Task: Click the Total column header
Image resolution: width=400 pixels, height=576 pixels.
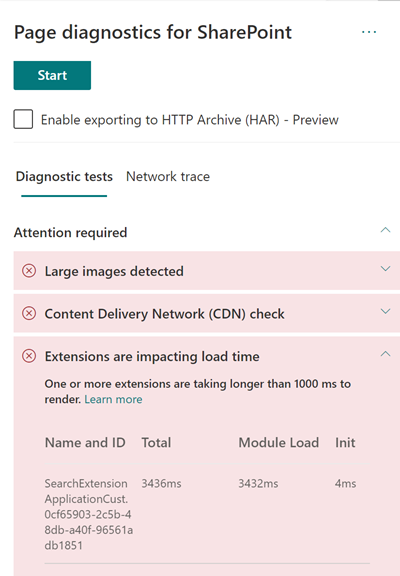Action: click(x=156, y=443)
